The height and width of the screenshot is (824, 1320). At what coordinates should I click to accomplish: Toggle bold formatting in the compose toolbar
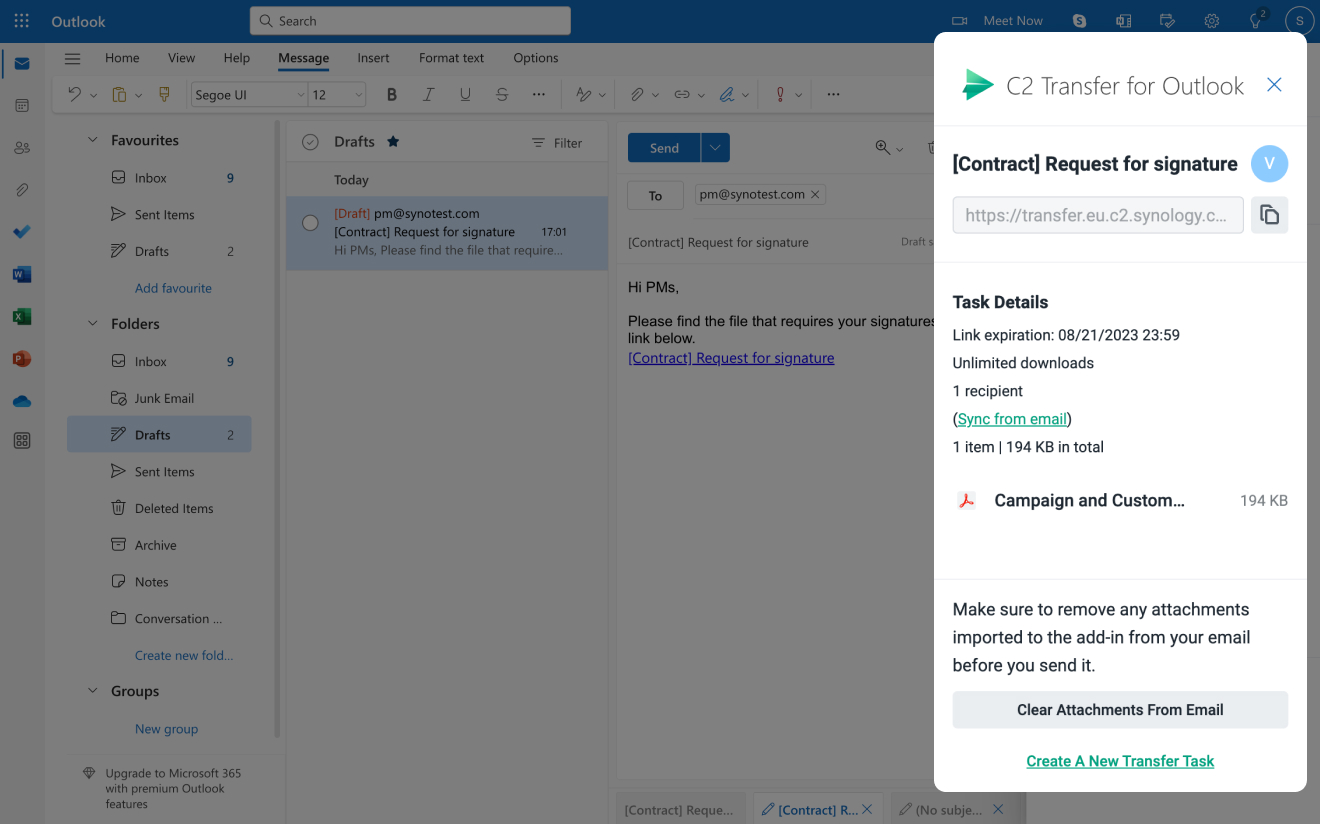[x=391, y=94]
